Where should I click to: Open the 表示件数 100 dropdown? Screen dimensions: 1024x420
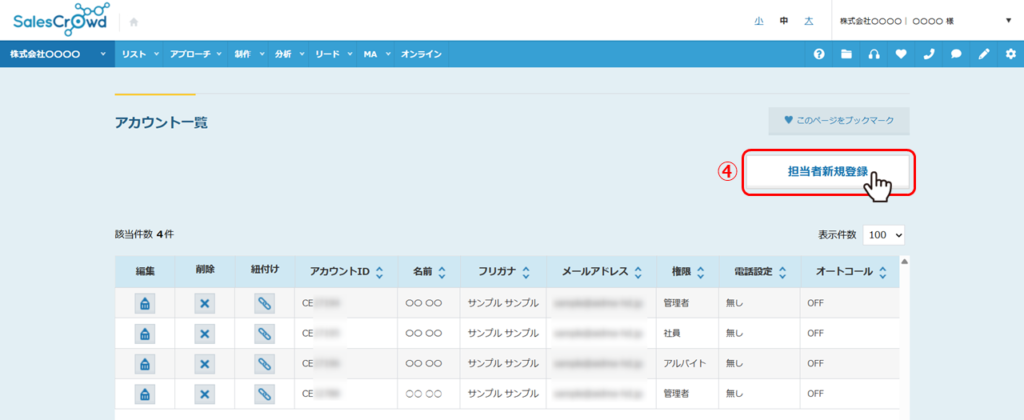[883, 234]
